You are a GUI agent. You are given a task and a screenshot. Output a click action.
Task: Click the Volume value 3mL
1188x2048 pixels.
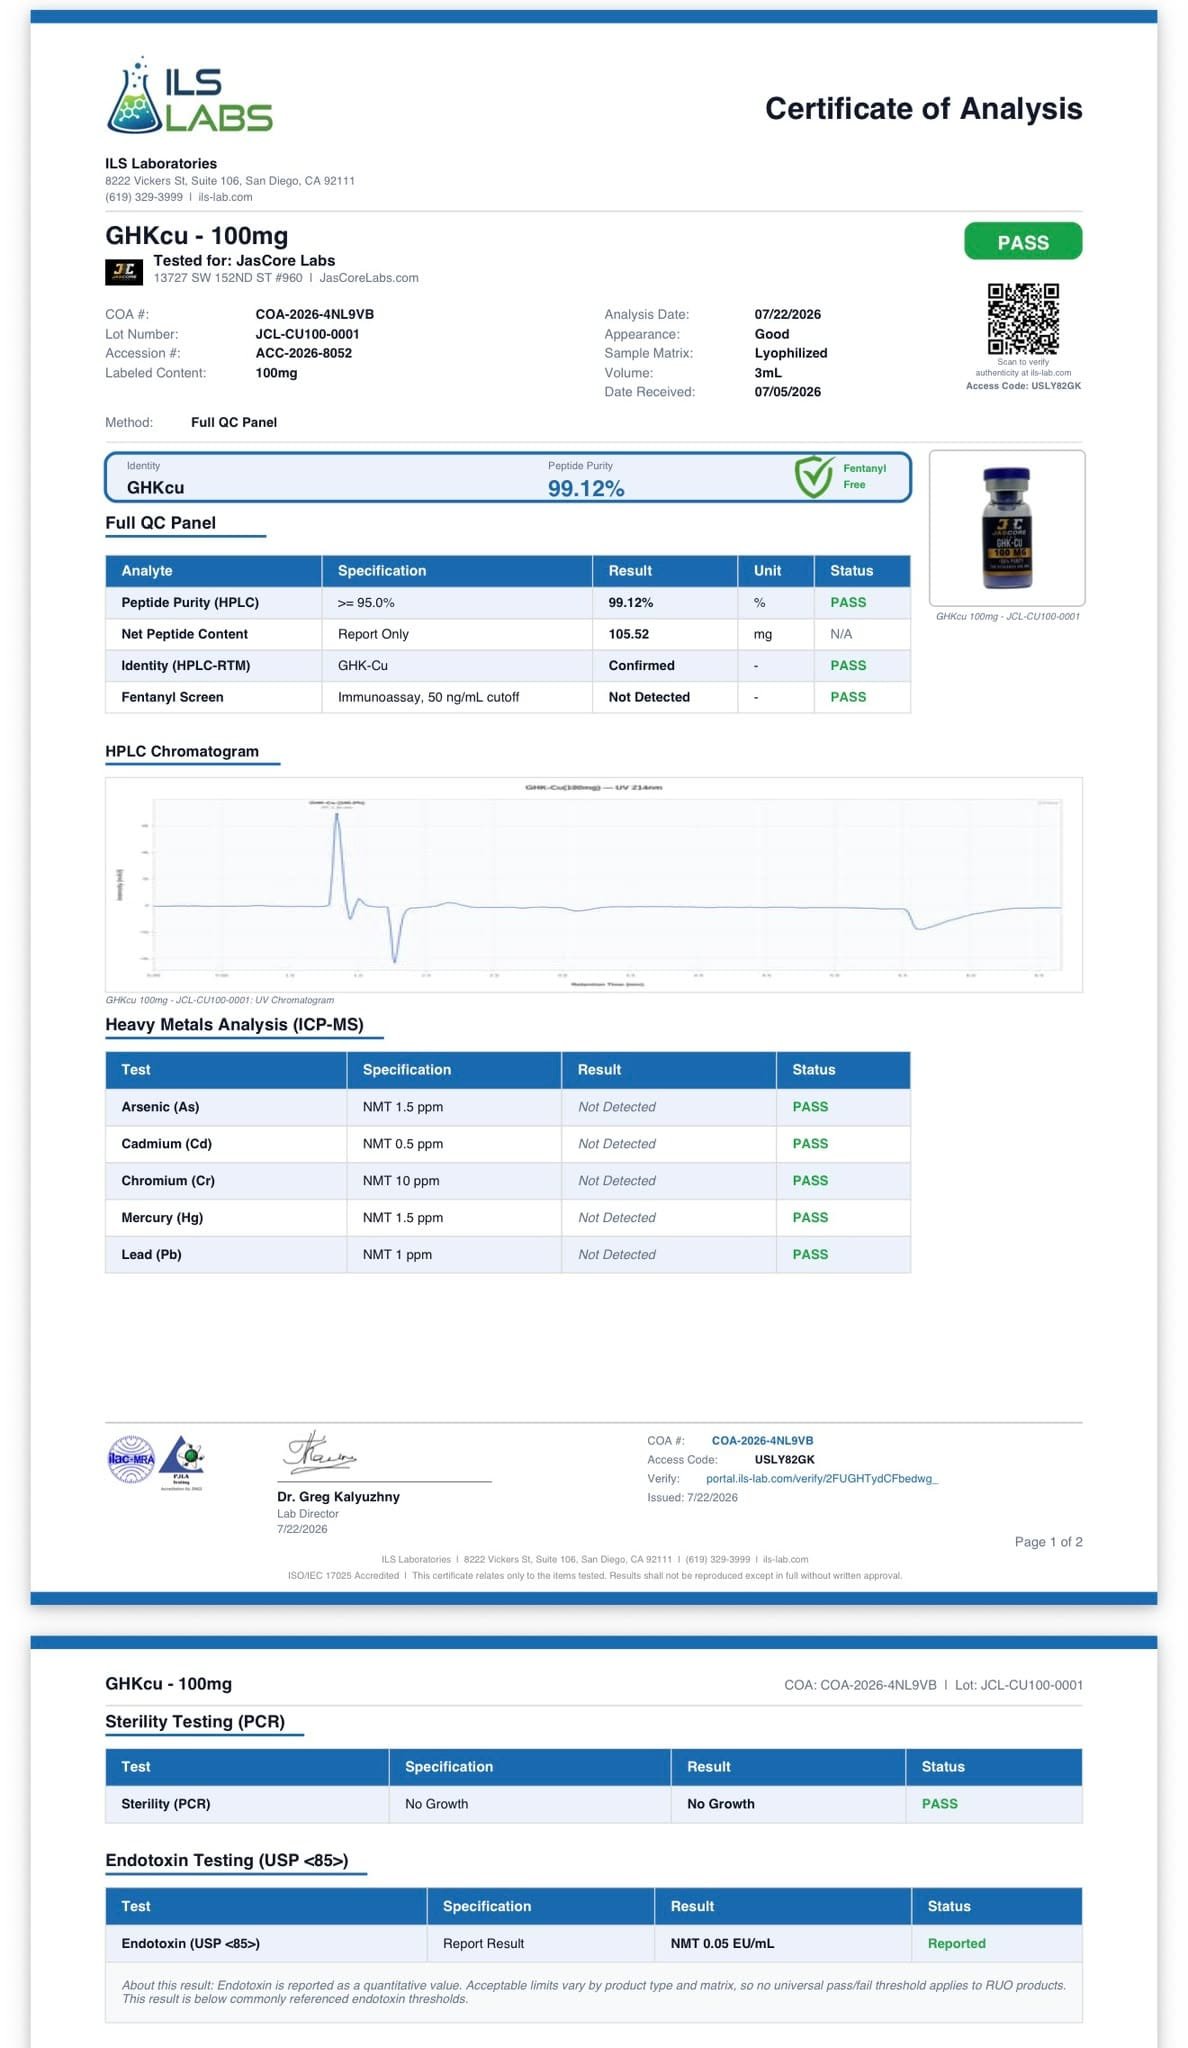(x=768, y=372)
